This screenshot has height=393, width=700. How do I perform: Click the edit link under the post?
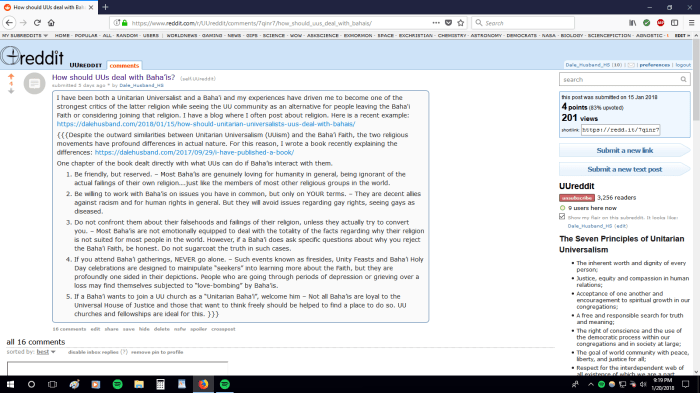point(95,329)
